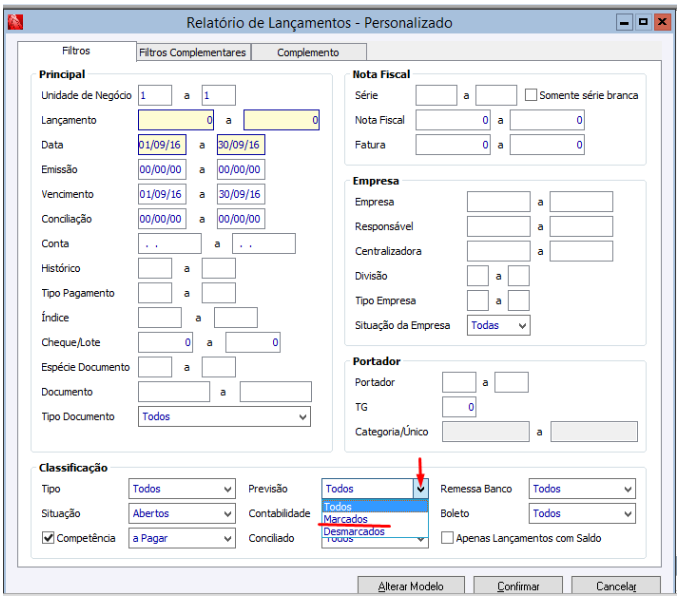Image resolution: width=681 pixels, height=596 pixels.
Task: Open the Tipo classification dropdown
Action: (182, 489)
